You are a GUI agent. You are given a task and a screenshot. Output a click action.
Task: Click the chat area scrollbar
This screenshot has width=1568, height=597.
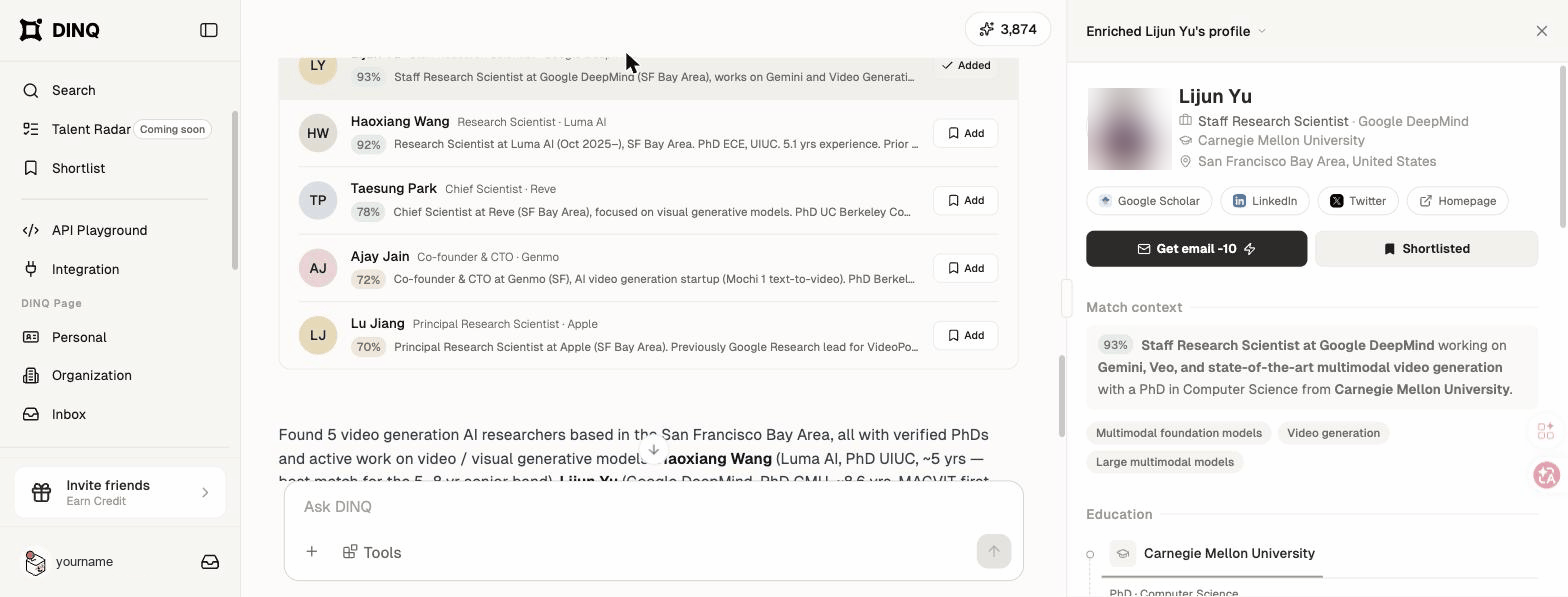[x=1060, y=395]
